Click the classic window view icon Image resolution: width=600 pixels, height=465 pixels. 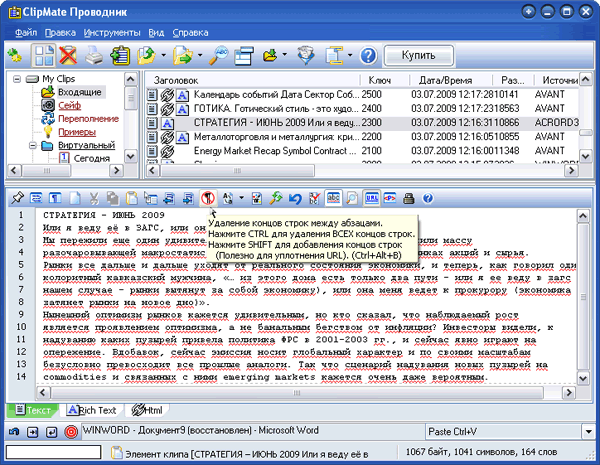tap(244, 56)
